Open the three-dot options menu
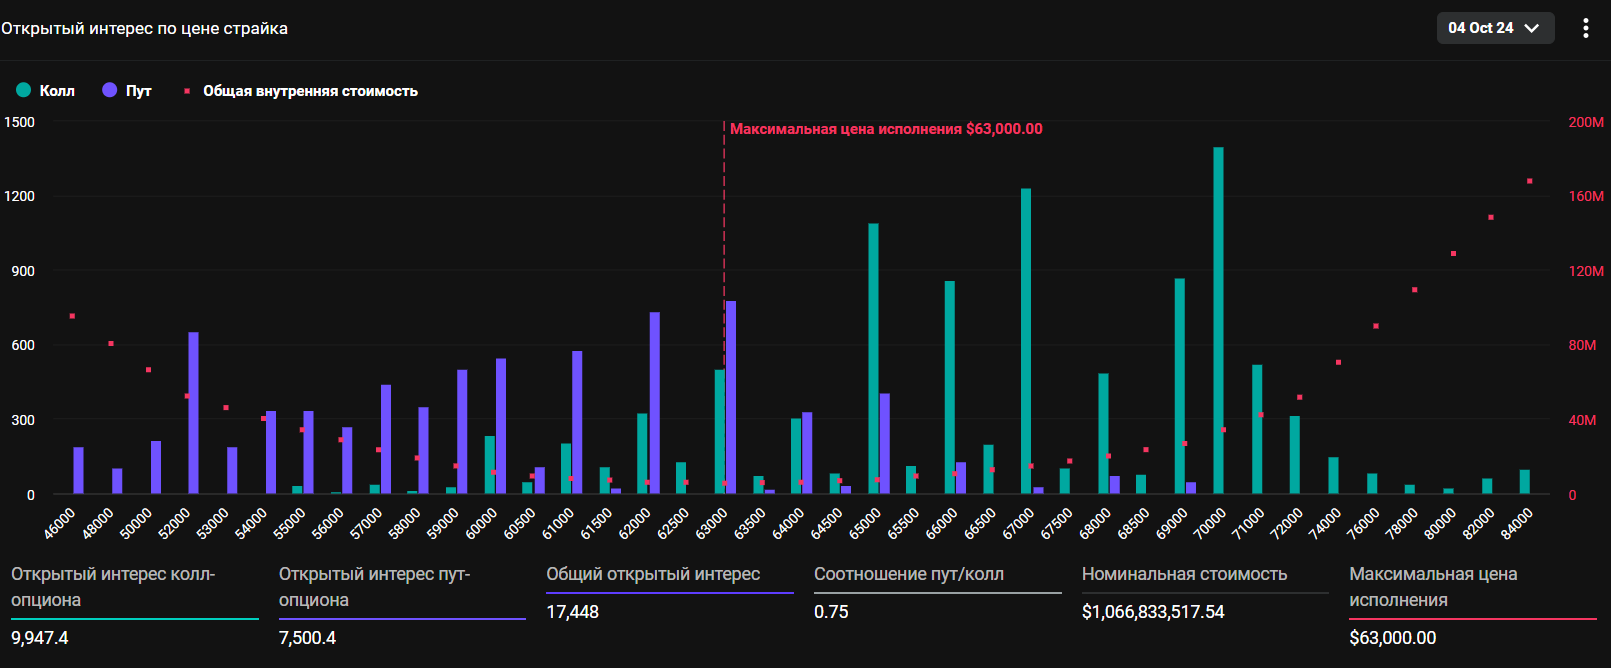The image size is (1611, 668). [1585, 28]
